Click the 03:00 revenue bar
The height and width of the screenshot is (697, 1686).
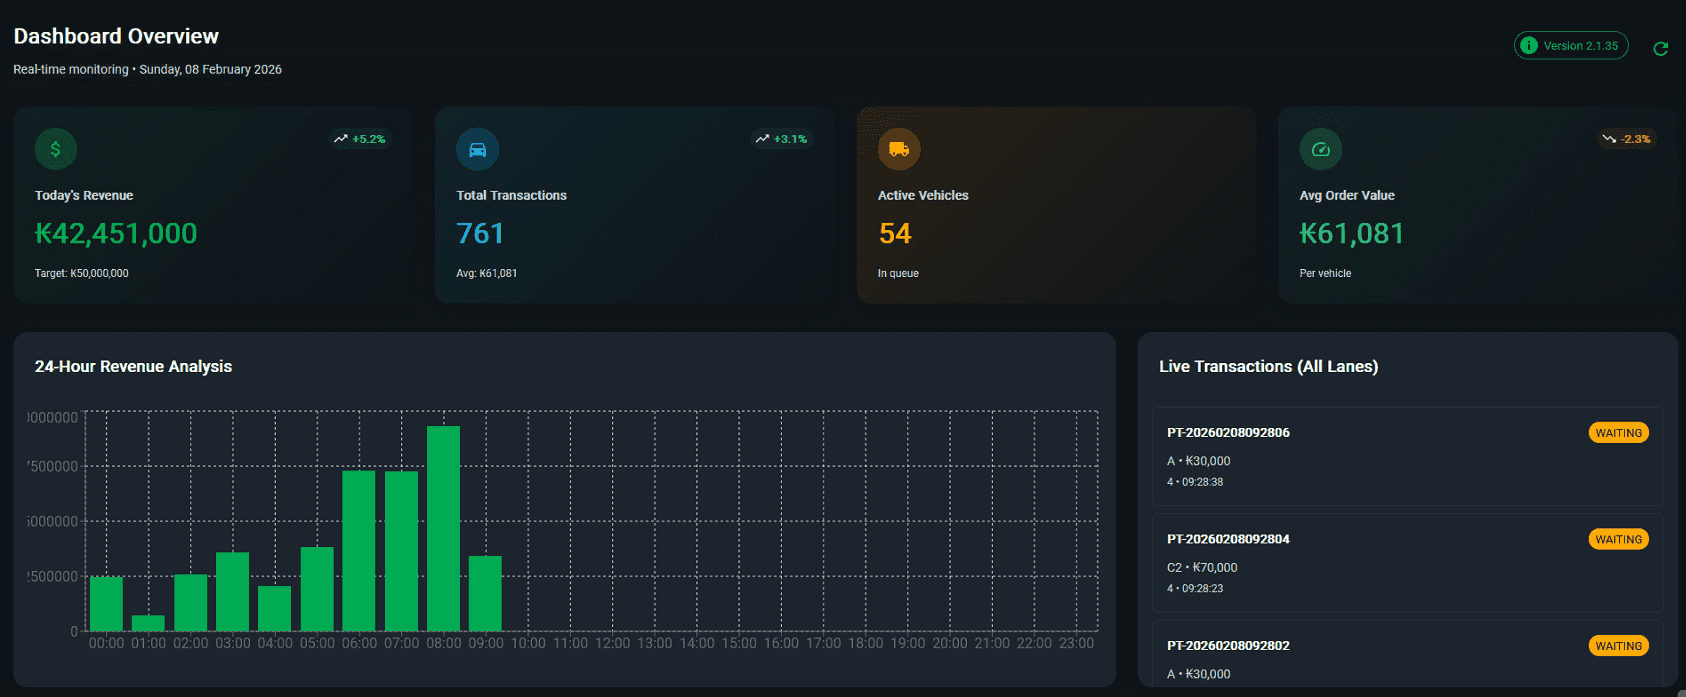[232, 592]
